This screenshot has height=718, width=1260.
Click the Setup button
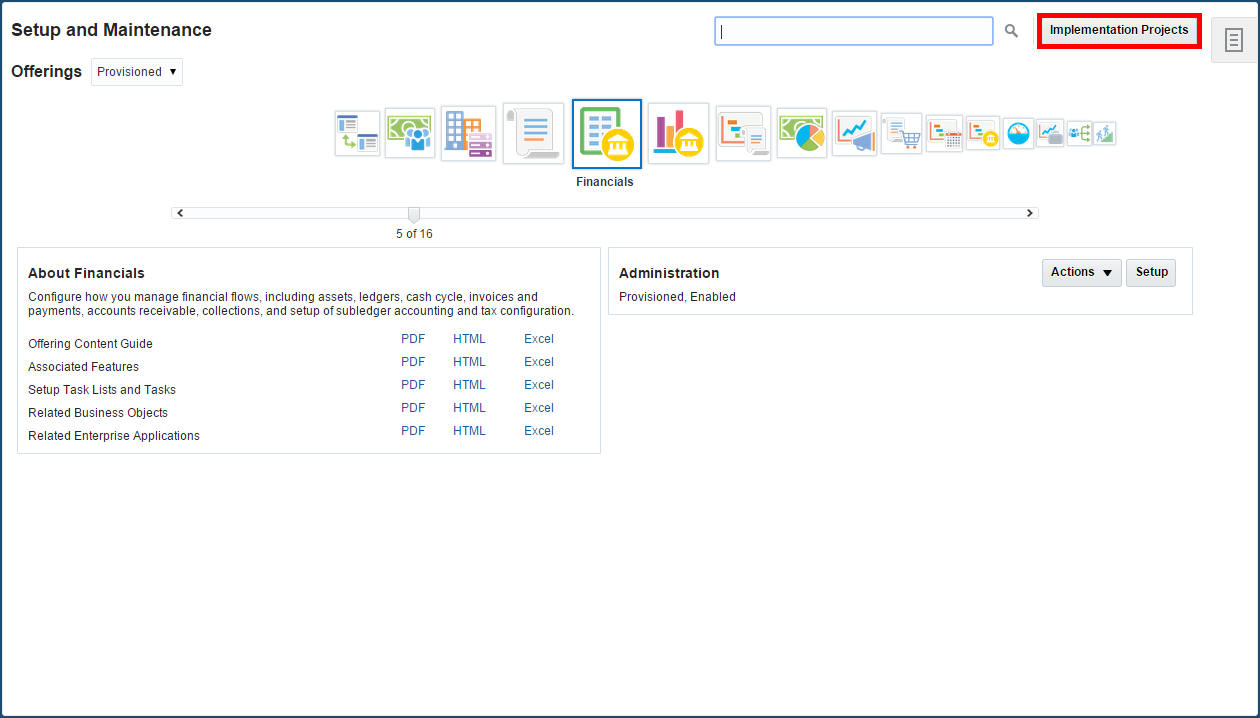[1151, 272]
